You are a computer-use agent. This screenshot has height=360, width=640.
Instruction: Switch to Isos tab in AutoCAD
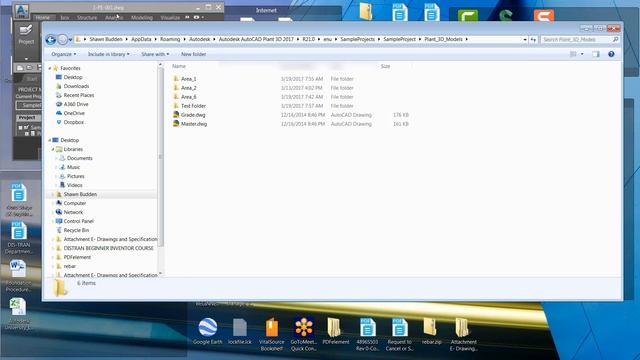click(64, 18)
